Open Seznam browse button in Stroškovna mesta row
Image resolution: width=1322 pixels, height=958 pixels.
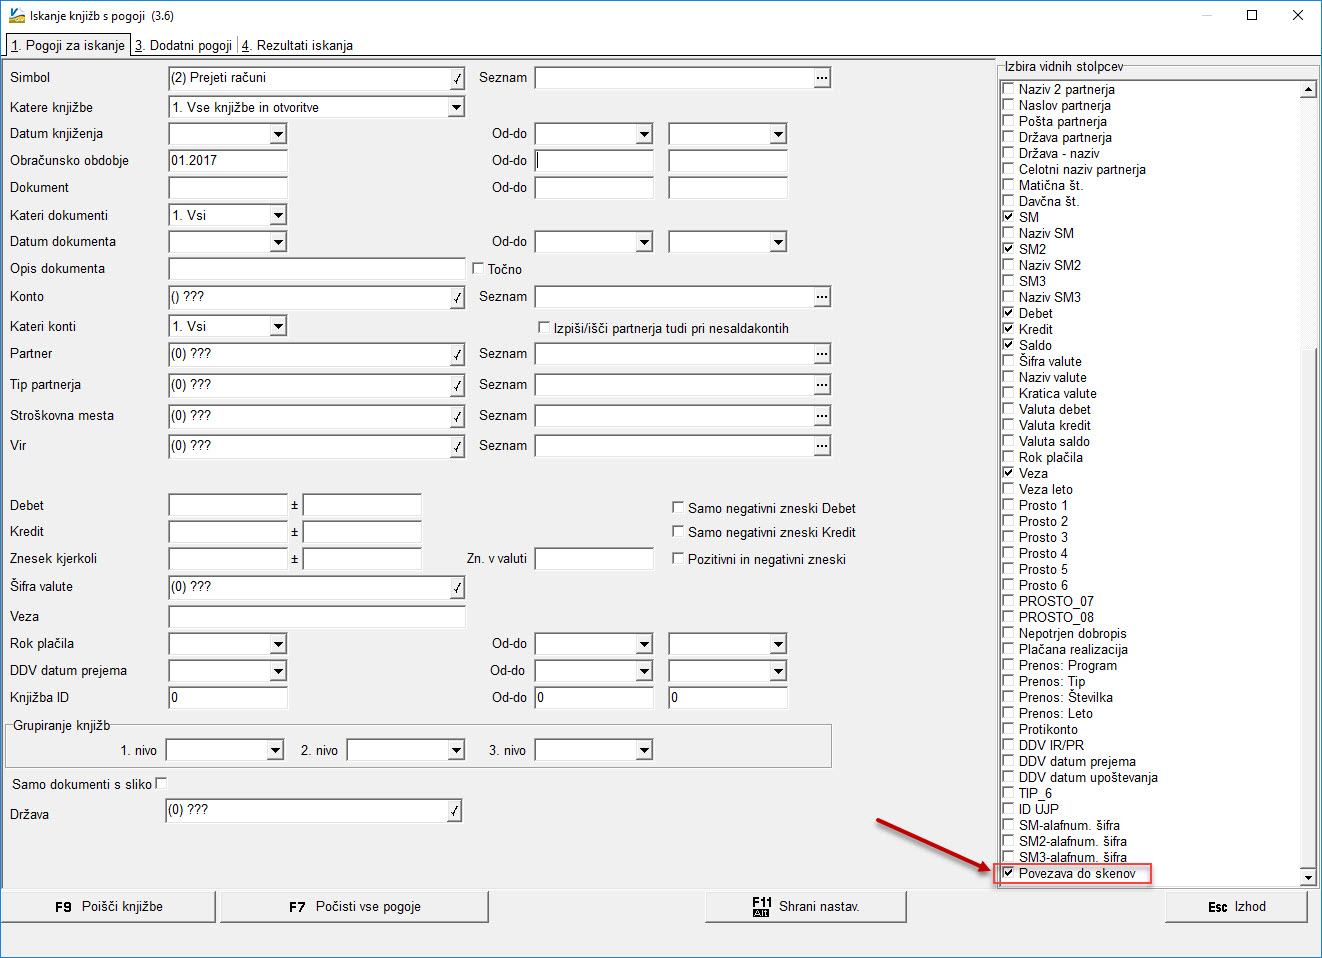tap(822, 416)
